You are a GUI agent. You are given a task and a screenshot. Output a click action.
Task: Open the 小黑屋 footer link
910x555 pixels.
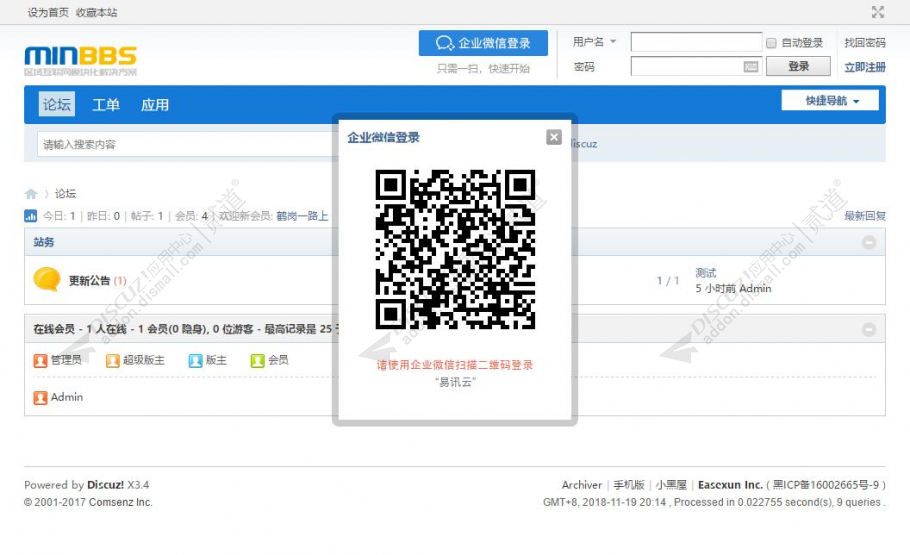pyautogui.click(x=671, y=485)
